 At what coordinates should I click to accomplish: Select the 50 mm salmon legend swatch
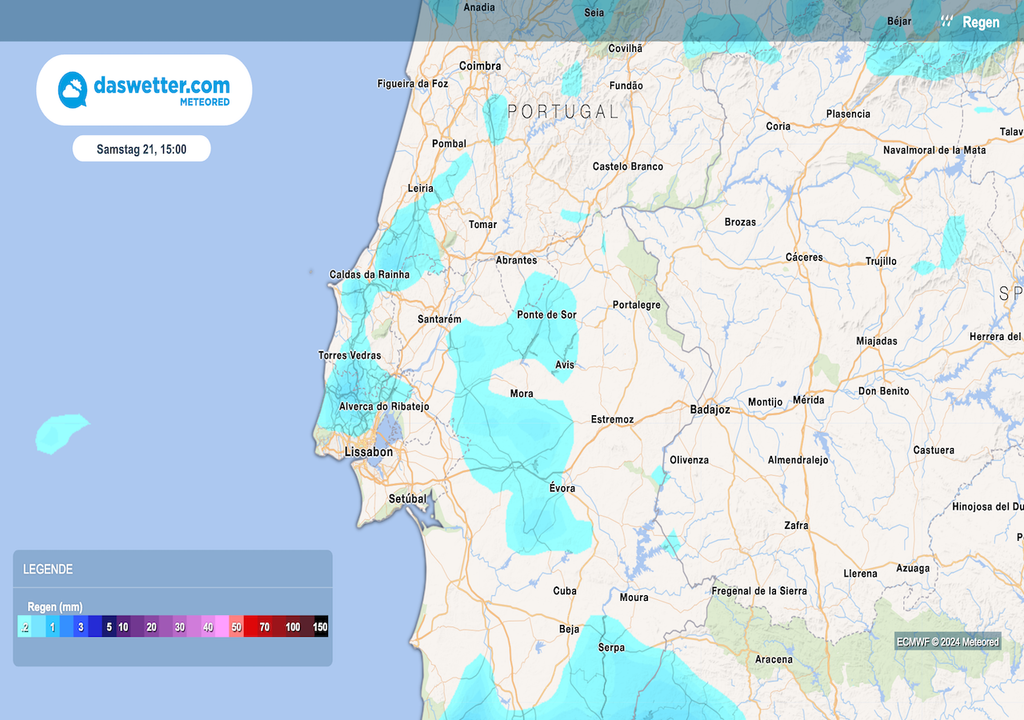tap(236, 627)
